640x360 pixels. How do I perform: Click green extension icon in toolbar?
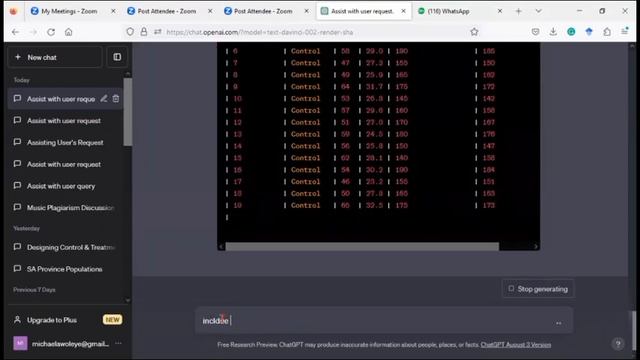click(x=571, y=32)
